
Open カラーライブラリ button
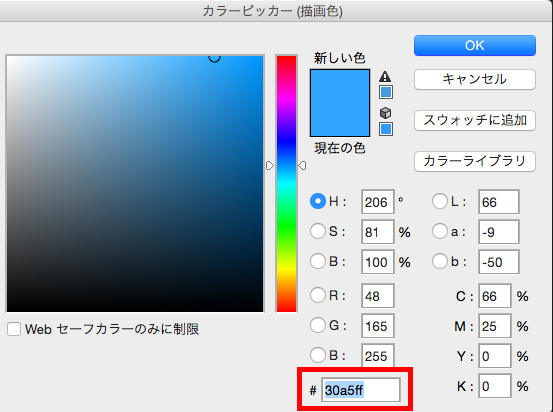[x=475, y=161]
